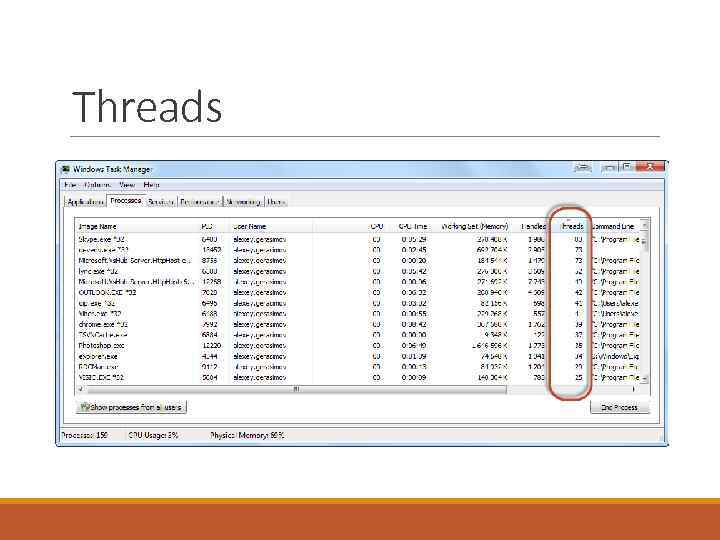
Task: Switch to the Services tab
Action: click(161, 202)
